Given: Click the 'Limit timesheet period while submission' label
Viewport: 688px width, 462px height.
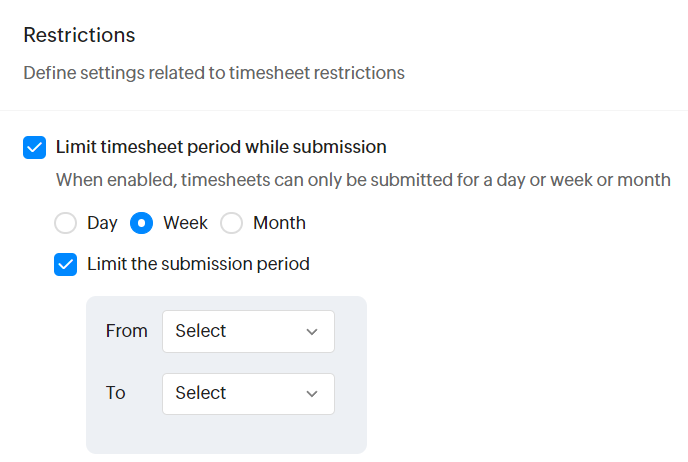Looking at the screenshot, I should point(221,147).
